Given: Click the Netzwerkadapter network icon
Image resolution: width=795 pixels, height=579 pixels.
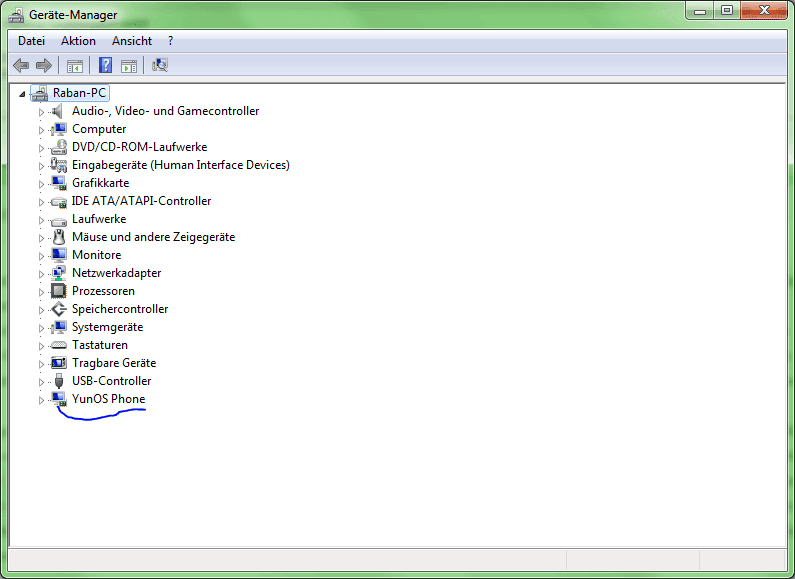Looking at the screenshot, I should [x=59, y=273].
